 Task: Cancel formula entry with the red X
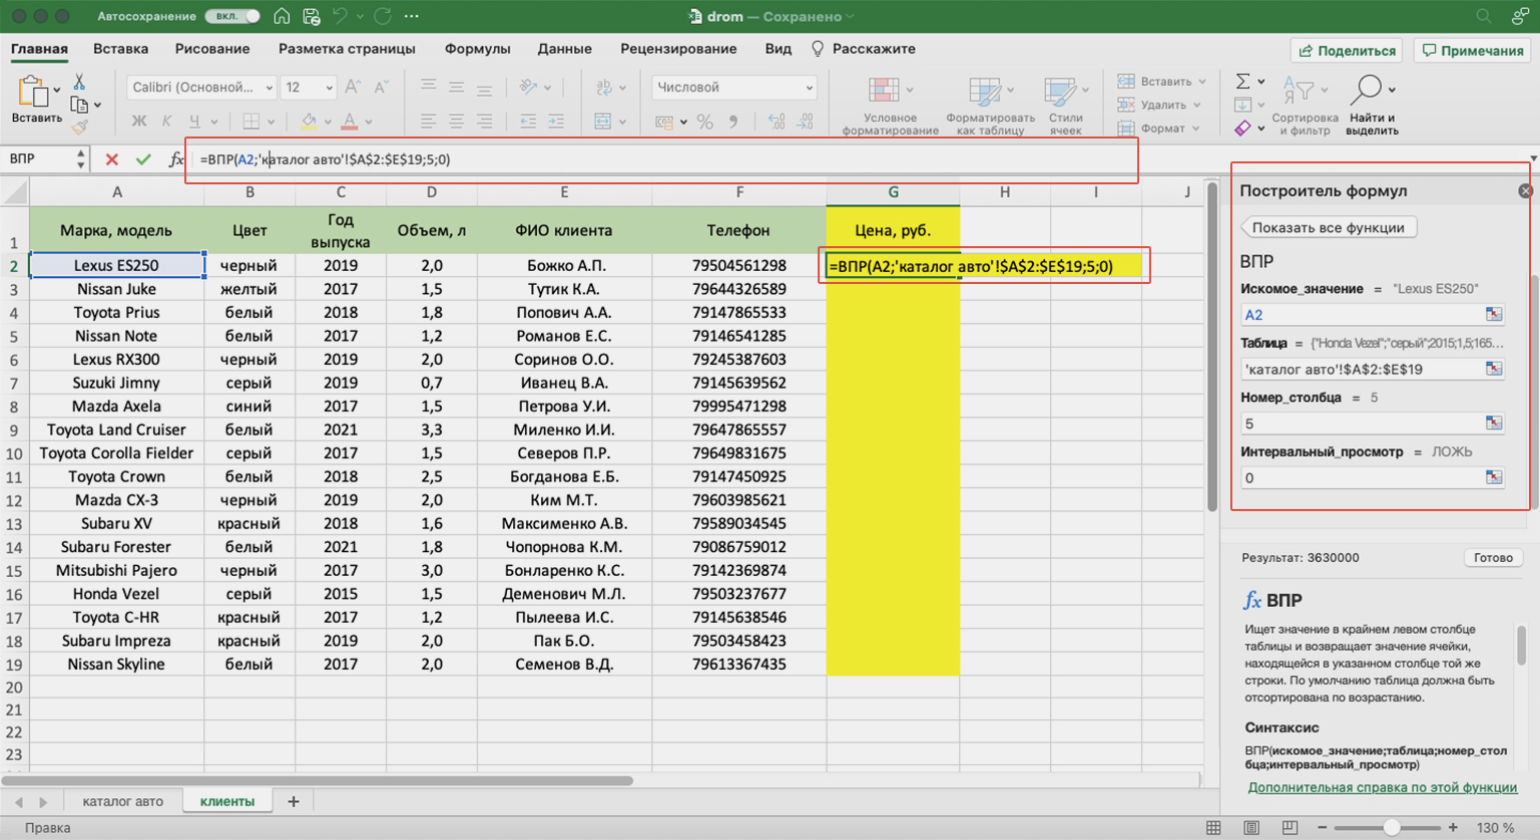click(x=112, y=159)
